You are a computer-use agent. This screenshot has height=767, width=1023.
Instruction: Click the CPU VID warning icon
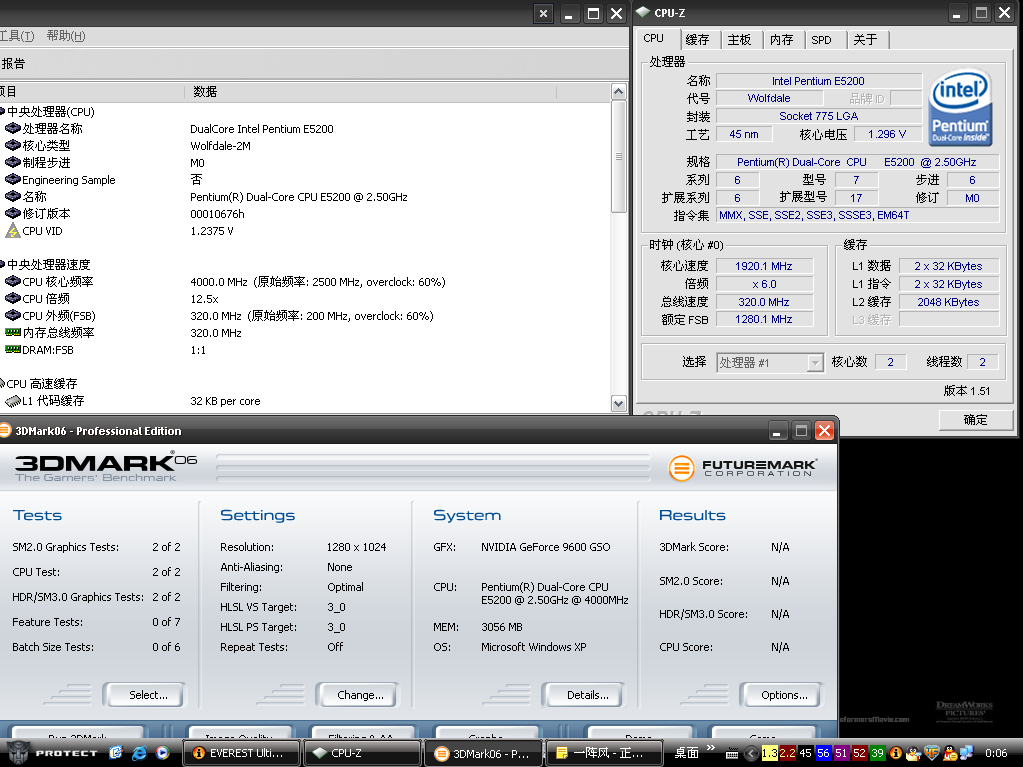12,230
